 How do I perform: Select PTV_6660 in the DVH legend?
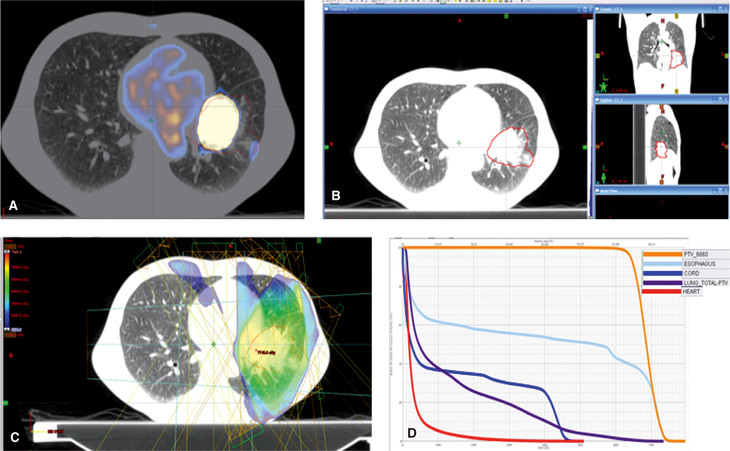coord(697,254)
